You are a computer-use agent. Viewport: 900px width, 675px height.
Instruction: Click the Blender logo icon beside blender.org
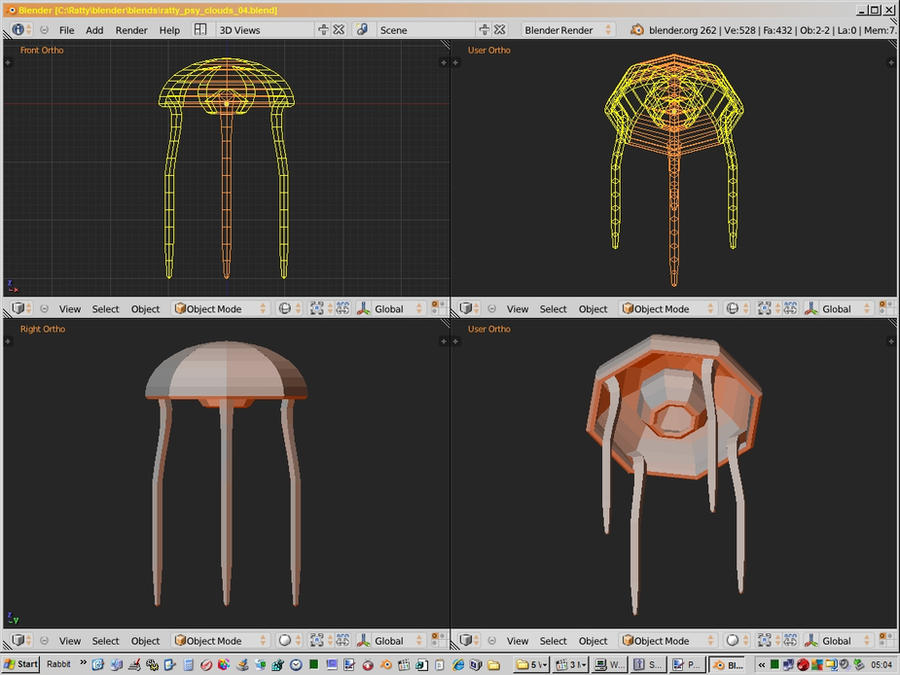pos(637,30)
